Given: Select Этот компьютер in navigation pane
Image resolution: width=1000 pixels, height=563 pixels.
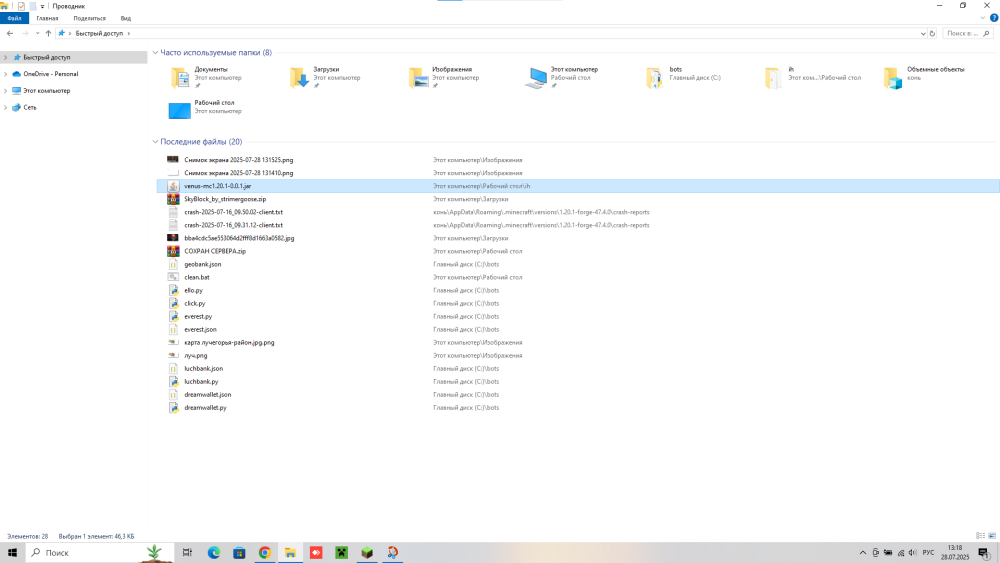Looking at the screenshot, I should pyautogui.click(x=47, y=91).
